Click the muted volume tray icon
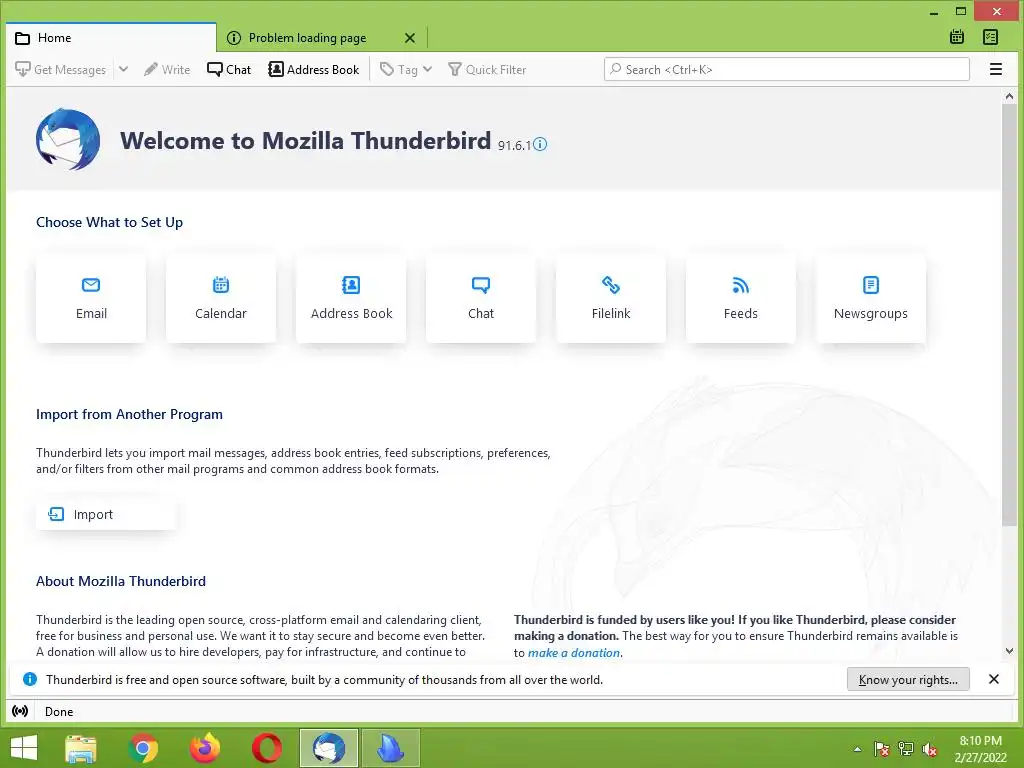Viewport: 1024px width, 768px height. [930, 749]
